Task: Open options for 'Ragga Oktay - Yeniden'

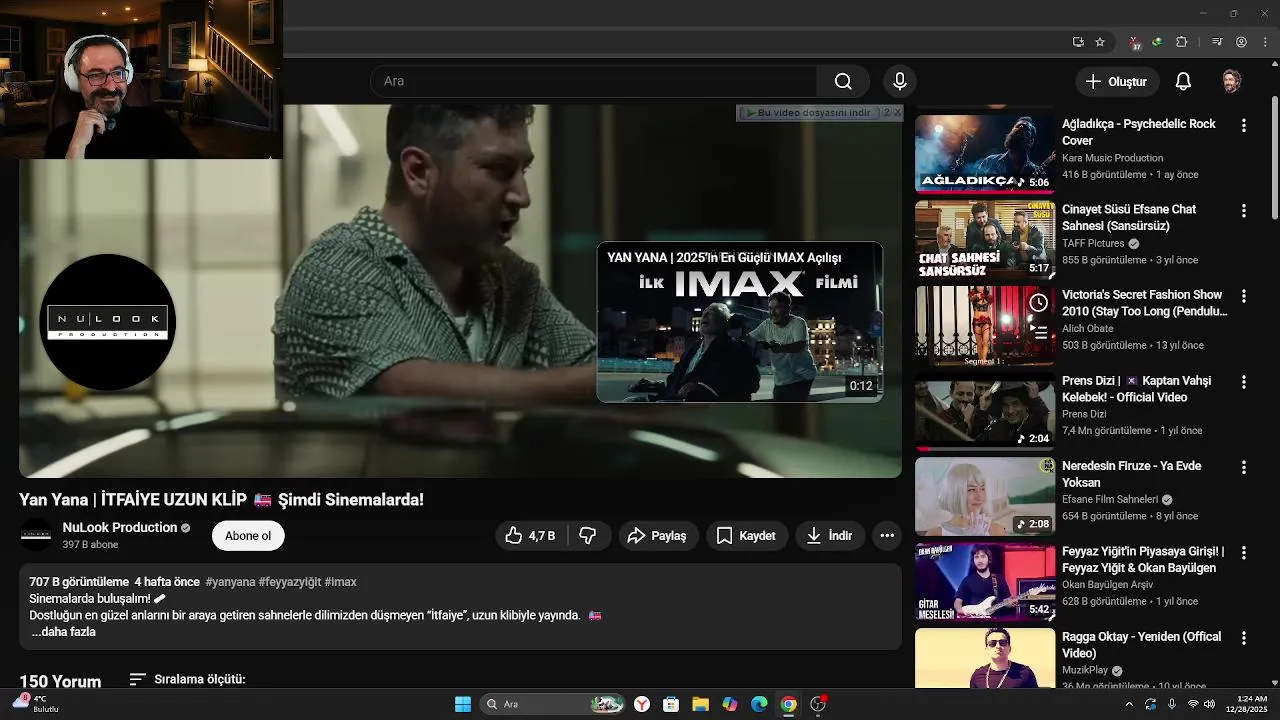Action: [x=1244, y=638]
